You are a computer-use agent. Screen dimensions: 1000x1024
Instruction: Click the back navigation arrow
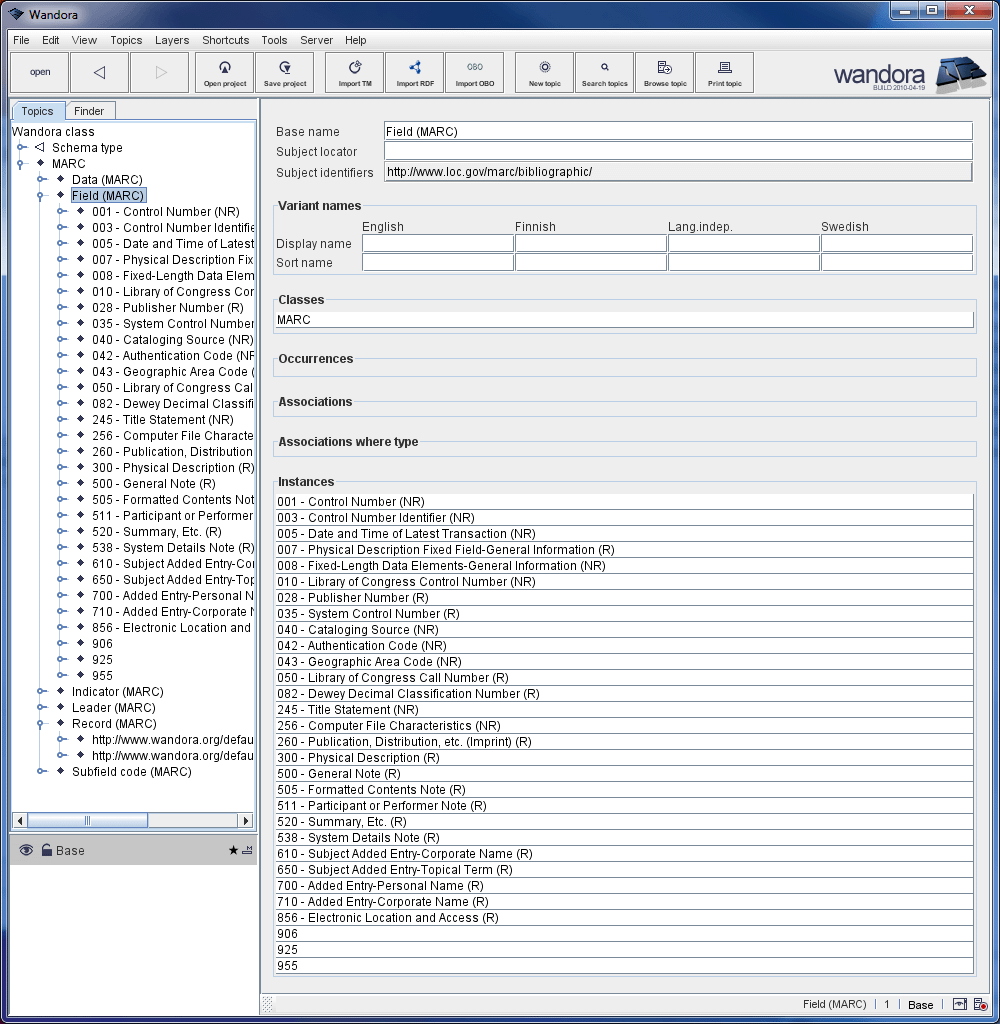(99, 72)
